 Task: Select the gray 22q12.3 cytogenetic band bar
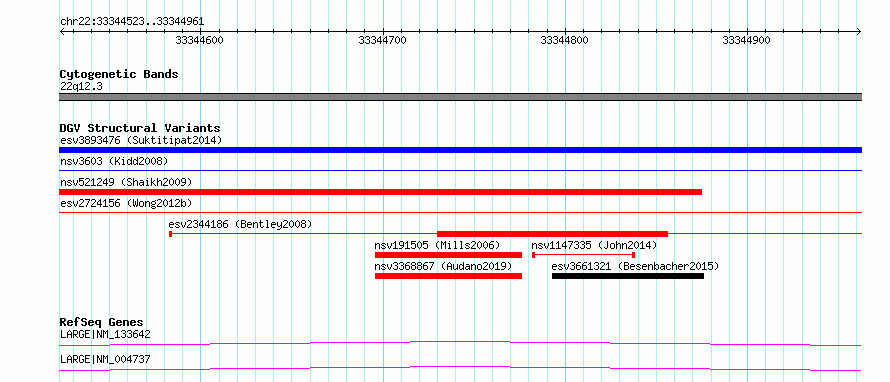click(460, 97)
